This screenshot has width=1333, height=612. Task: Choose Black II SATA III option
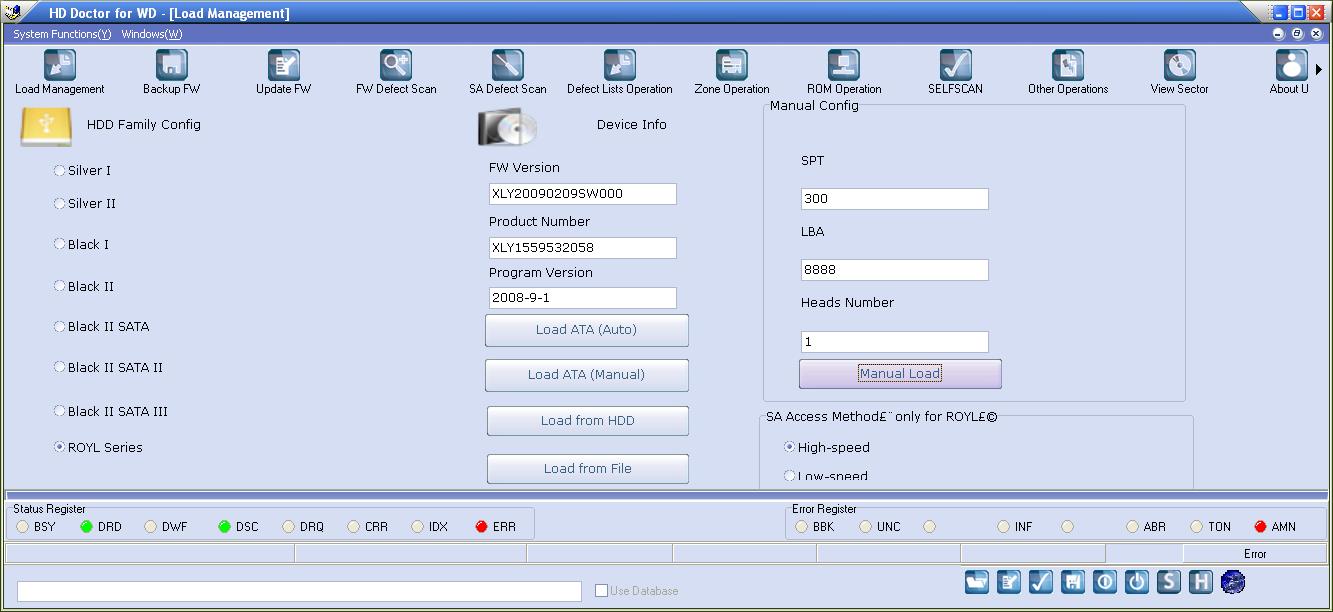[59, 412]
